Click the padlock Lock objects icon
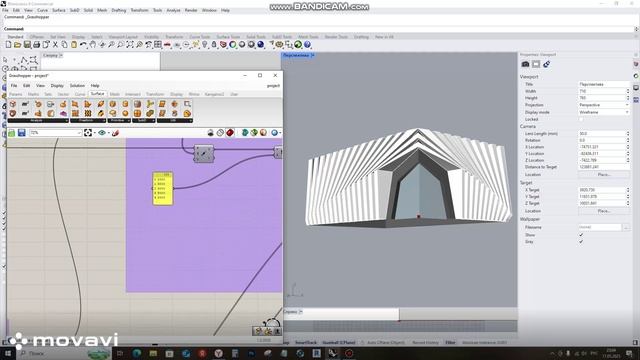Viewport: 640px width, 360px height. [214, 44]
